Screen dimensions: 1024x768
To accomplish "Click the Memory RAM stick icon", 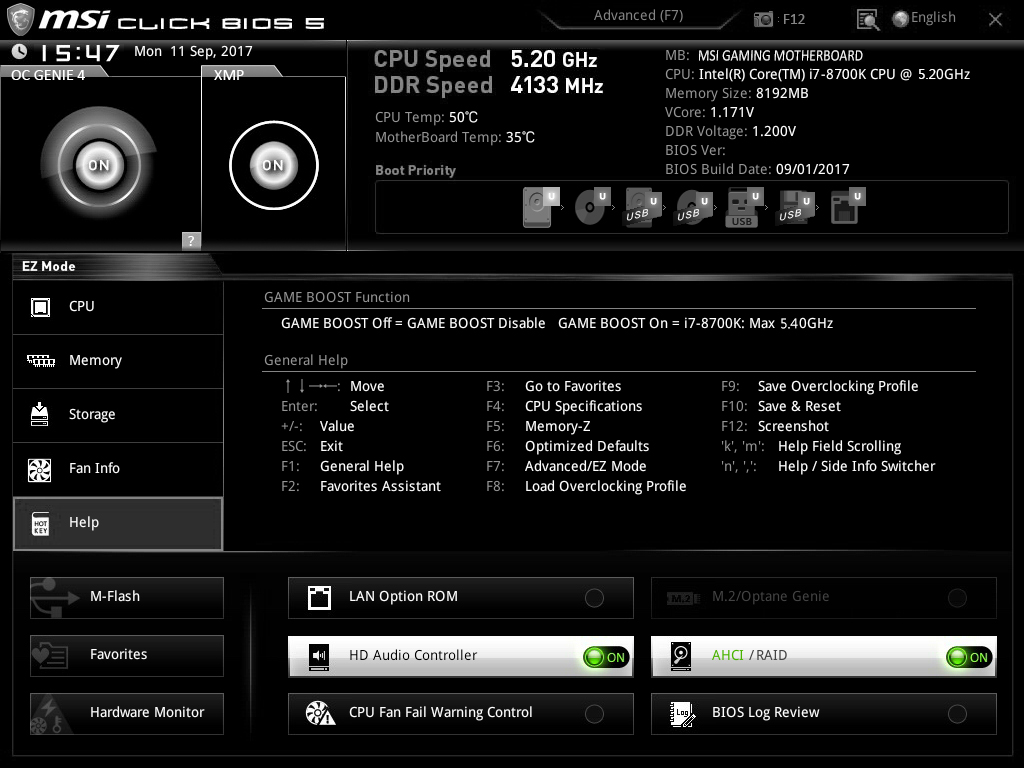I will coord(40,360).
